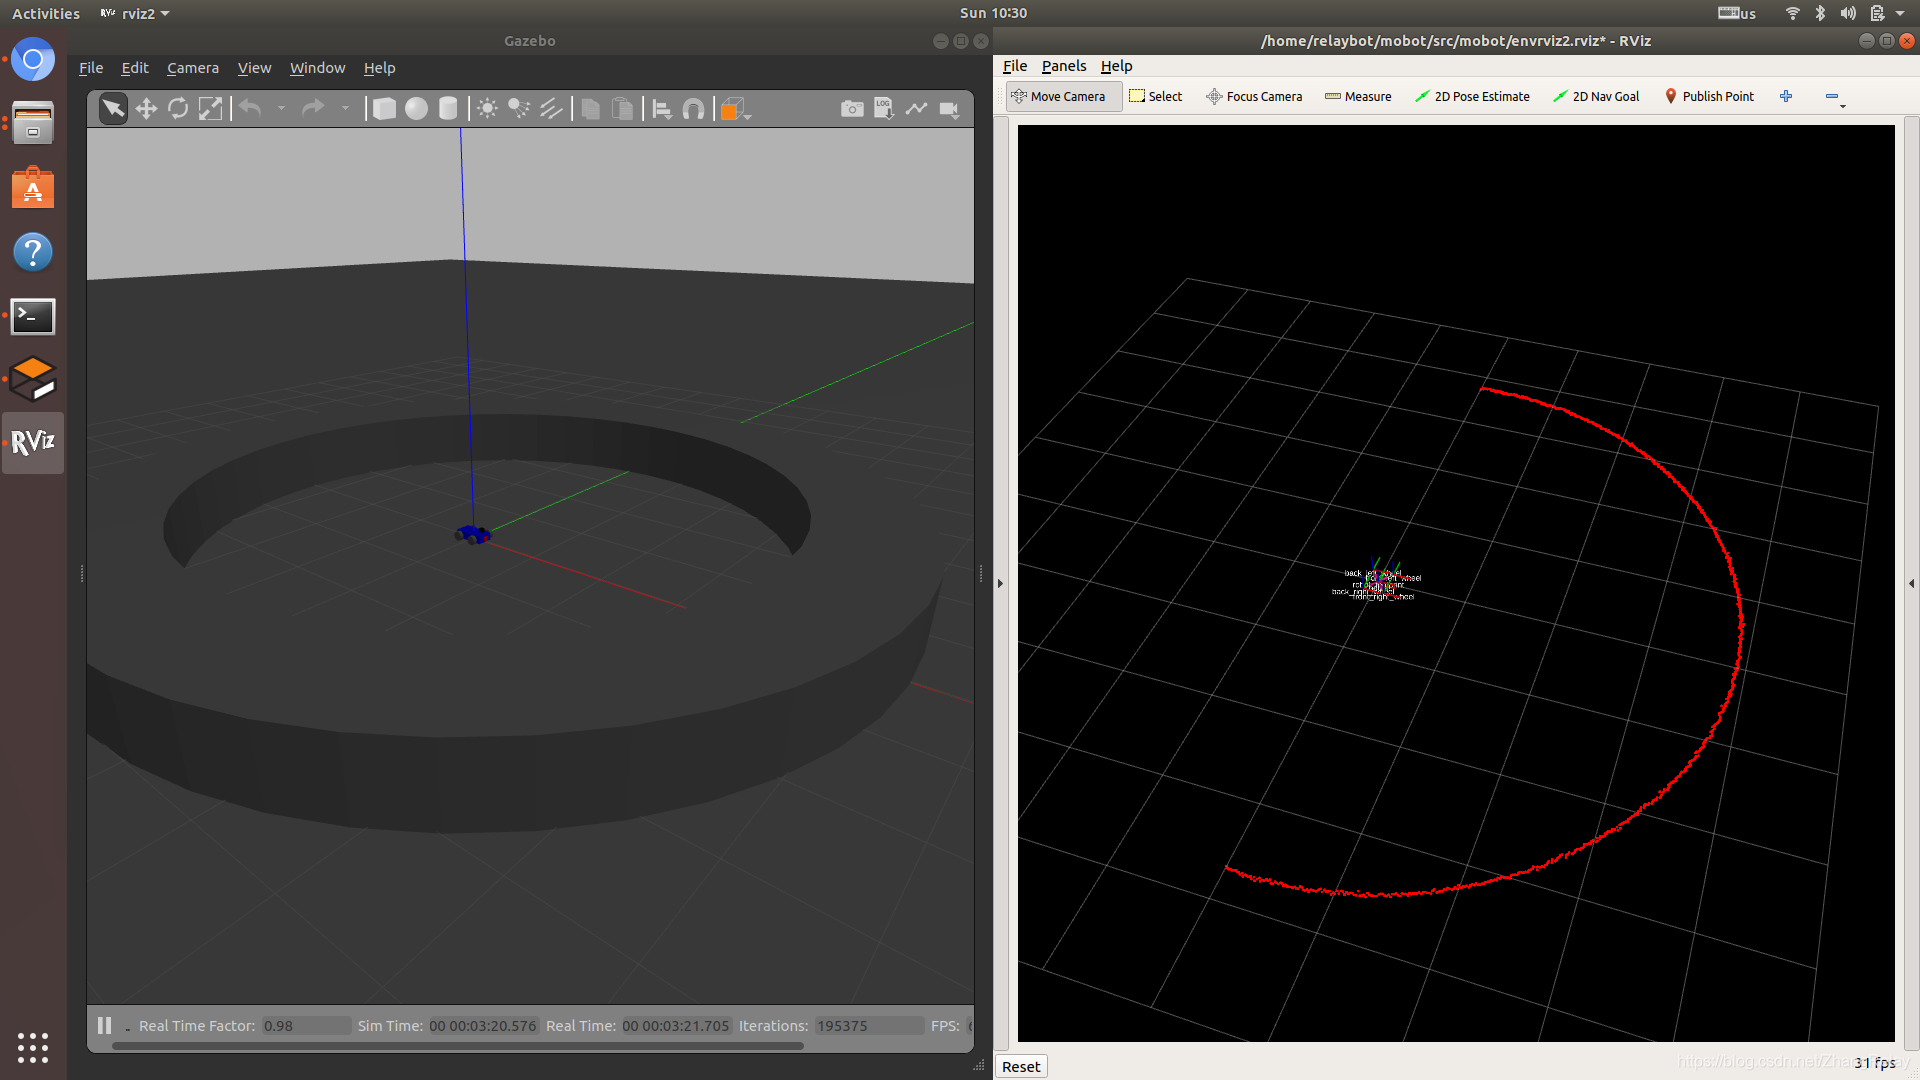Open the Panels menu in RViz
This screenshot has height=1080, width=1920.
[x=1063, y=66]
